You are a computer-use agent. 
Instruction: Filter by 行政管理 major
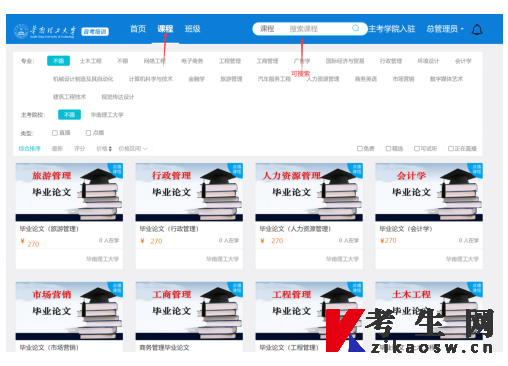(x=391, y=61)
